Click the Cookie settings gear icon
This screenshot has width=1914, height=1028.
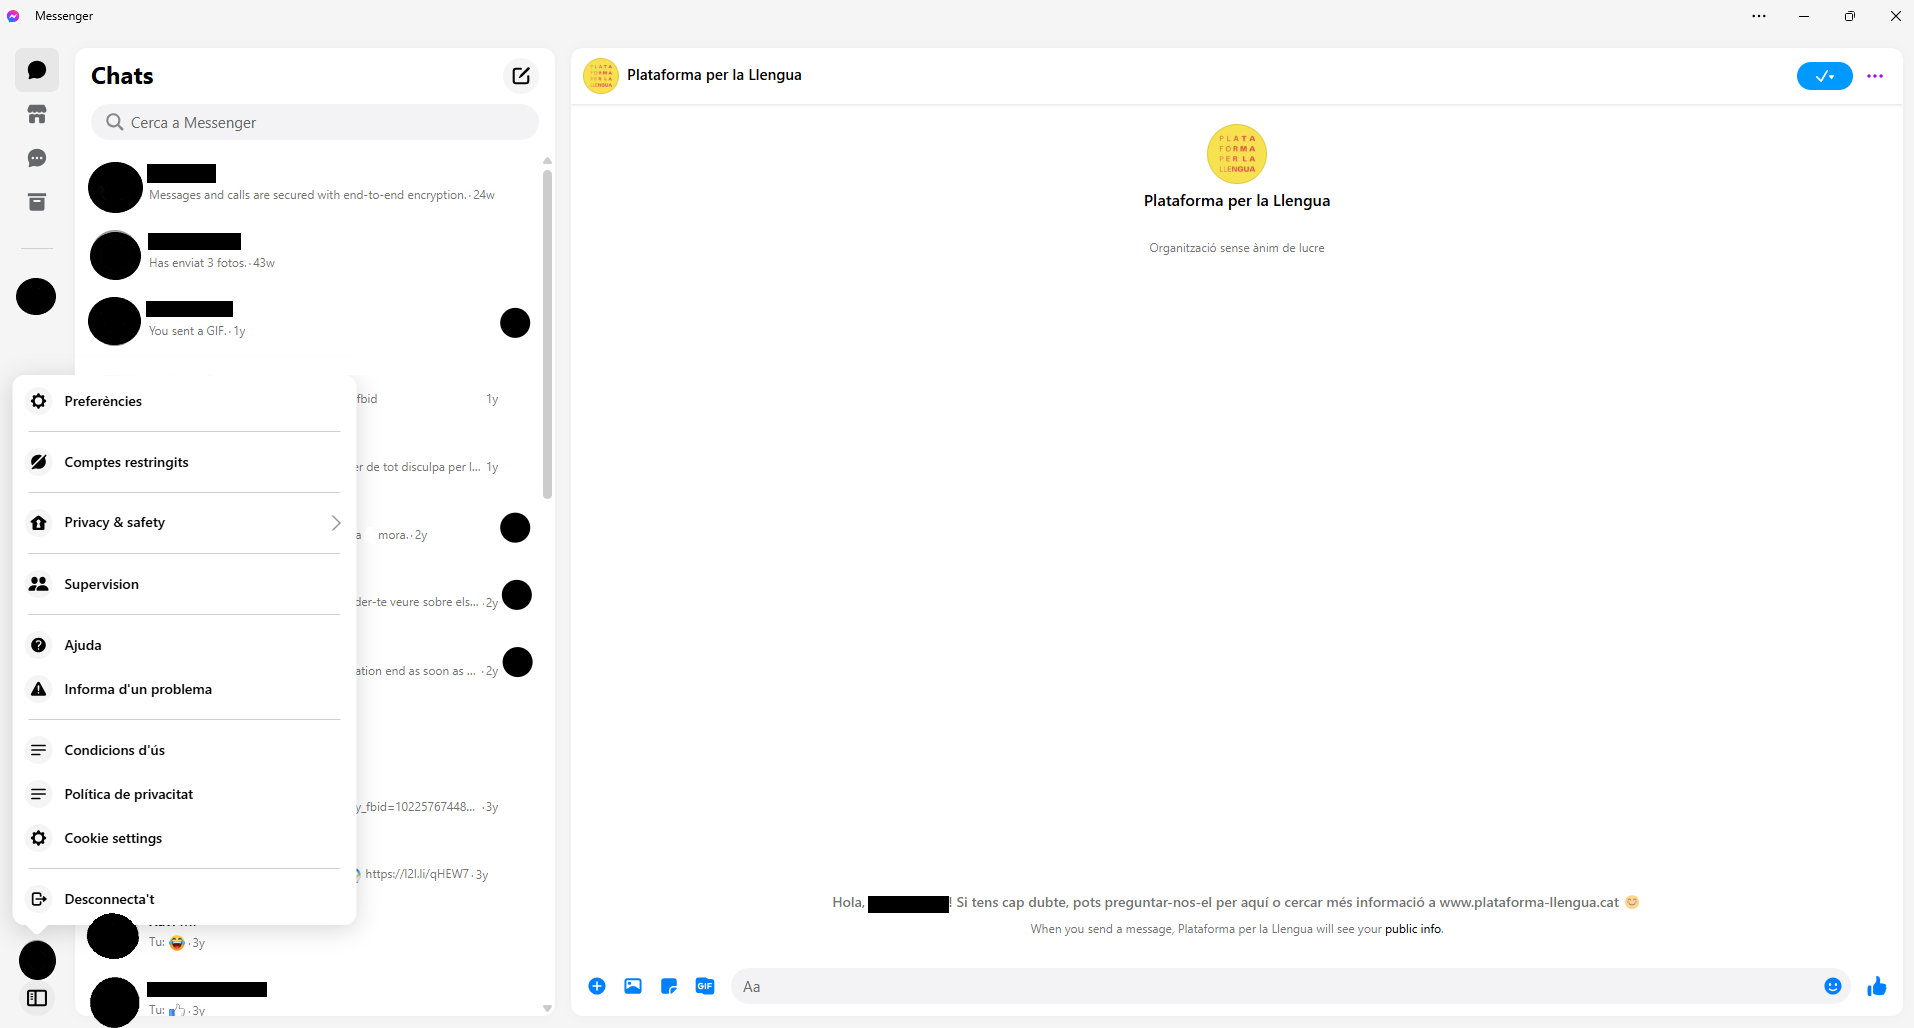(x=39, y=838)
